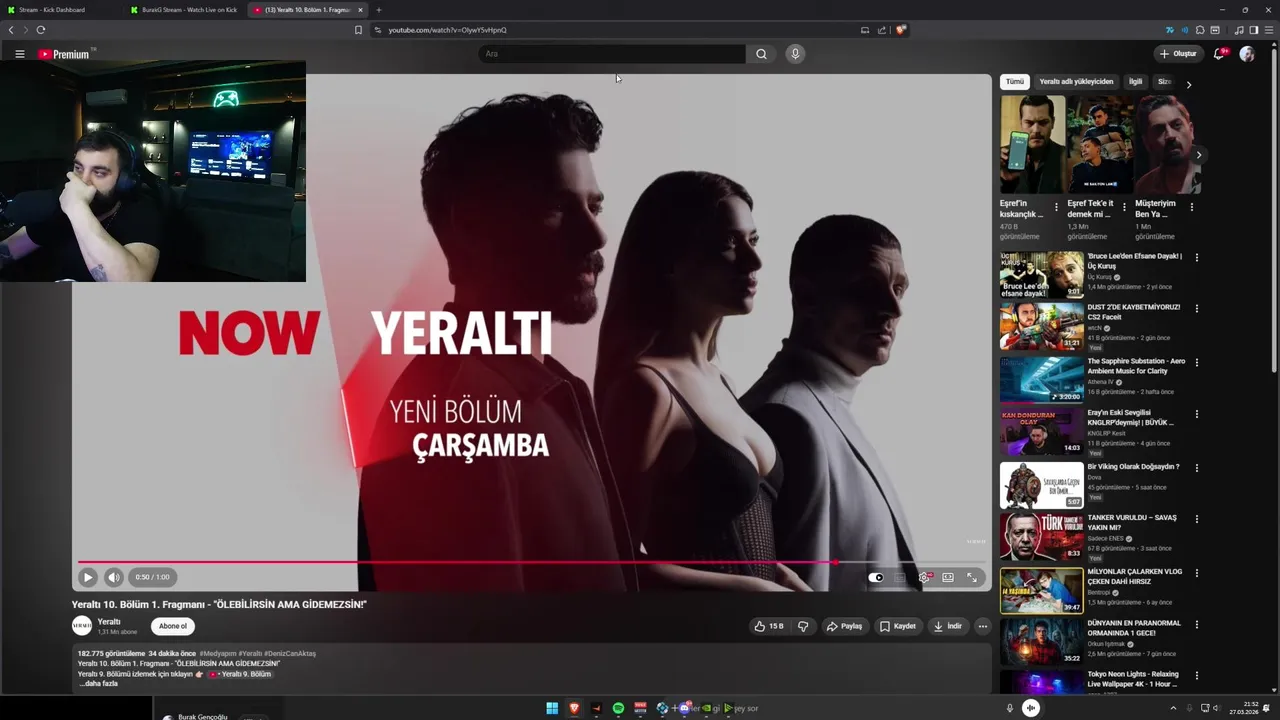
Task: Open MİLYONLAR ÇALARKEN VLOG thumbnail
Action: tap(1042, 590)
